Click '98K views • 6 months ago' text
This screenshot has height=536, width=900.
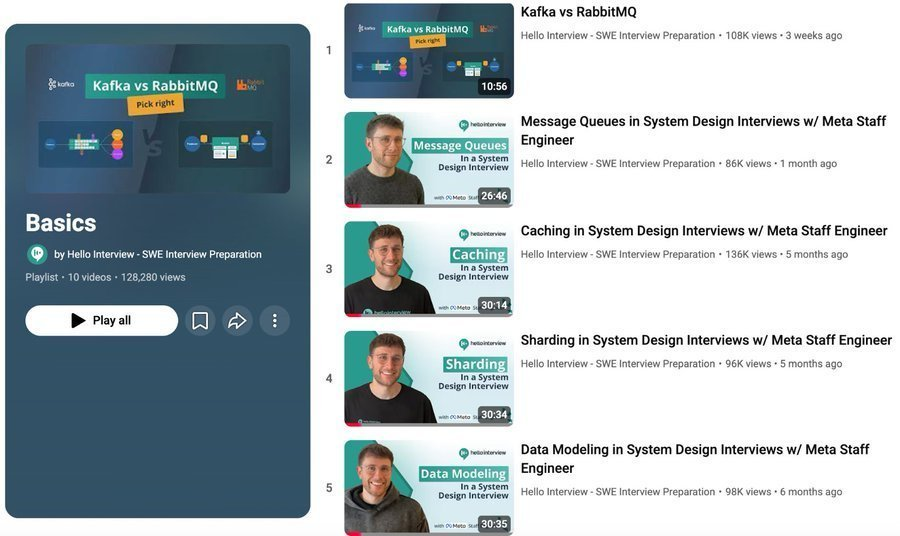[x=783, y=492]
